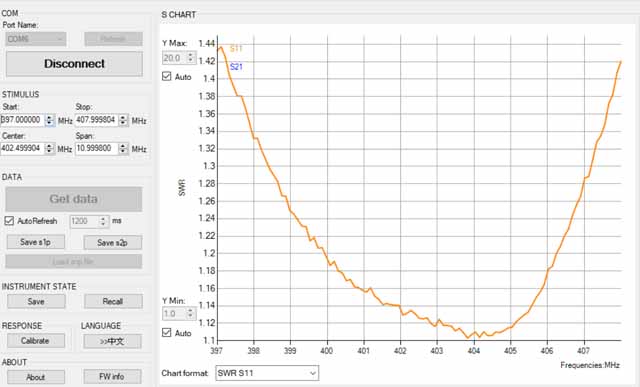Image resolution: width=640 pixels, height=387 pixels.
Task: Click the Frequencies:MHz axis label
Action: coord(590,365)
